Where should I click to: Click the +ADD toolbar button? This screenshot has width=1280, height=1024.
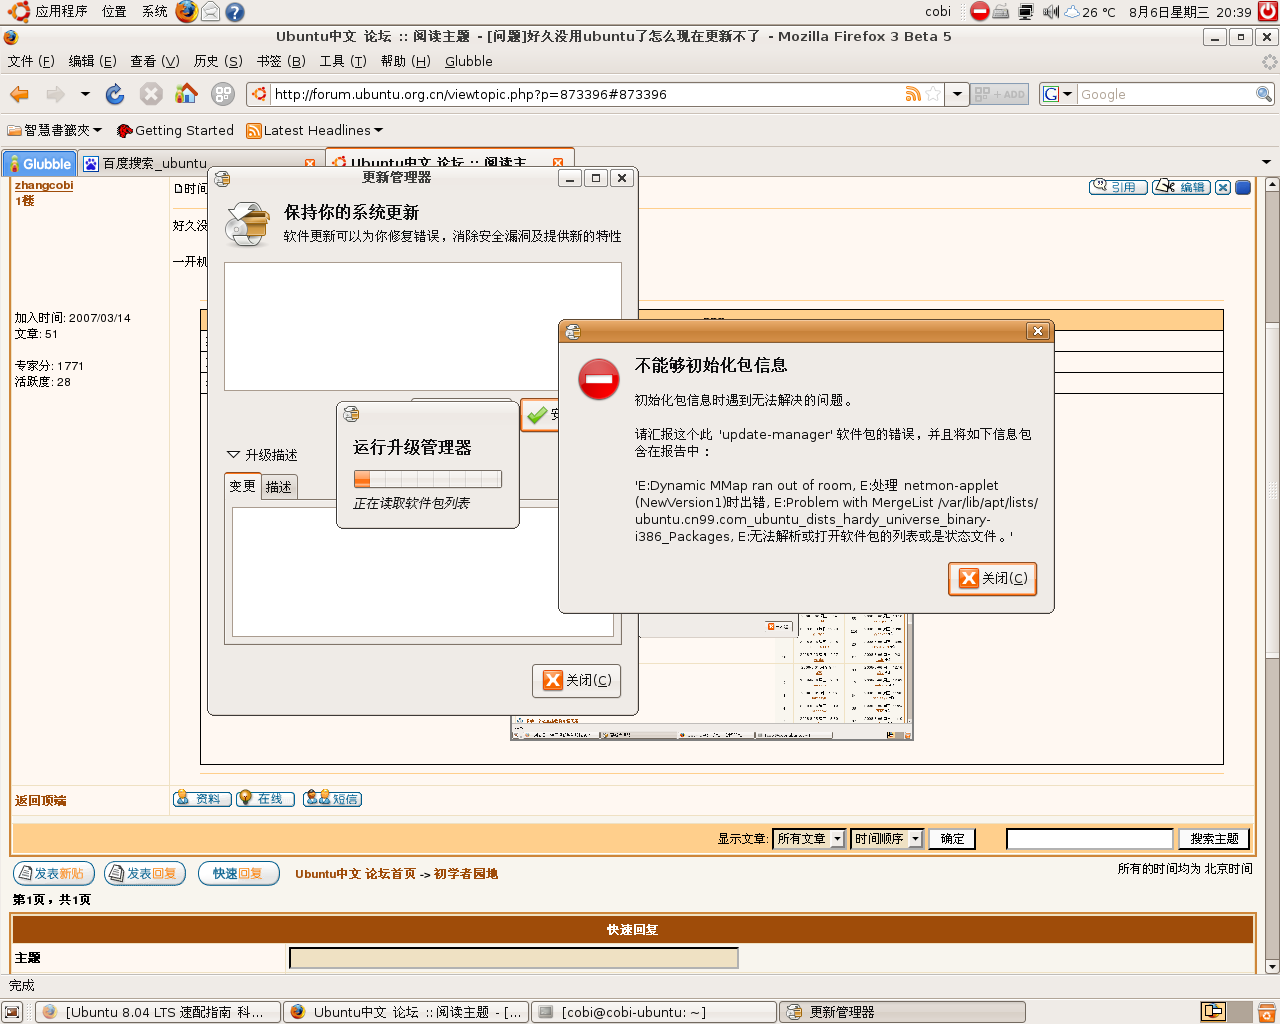(x=1000, y=94)
